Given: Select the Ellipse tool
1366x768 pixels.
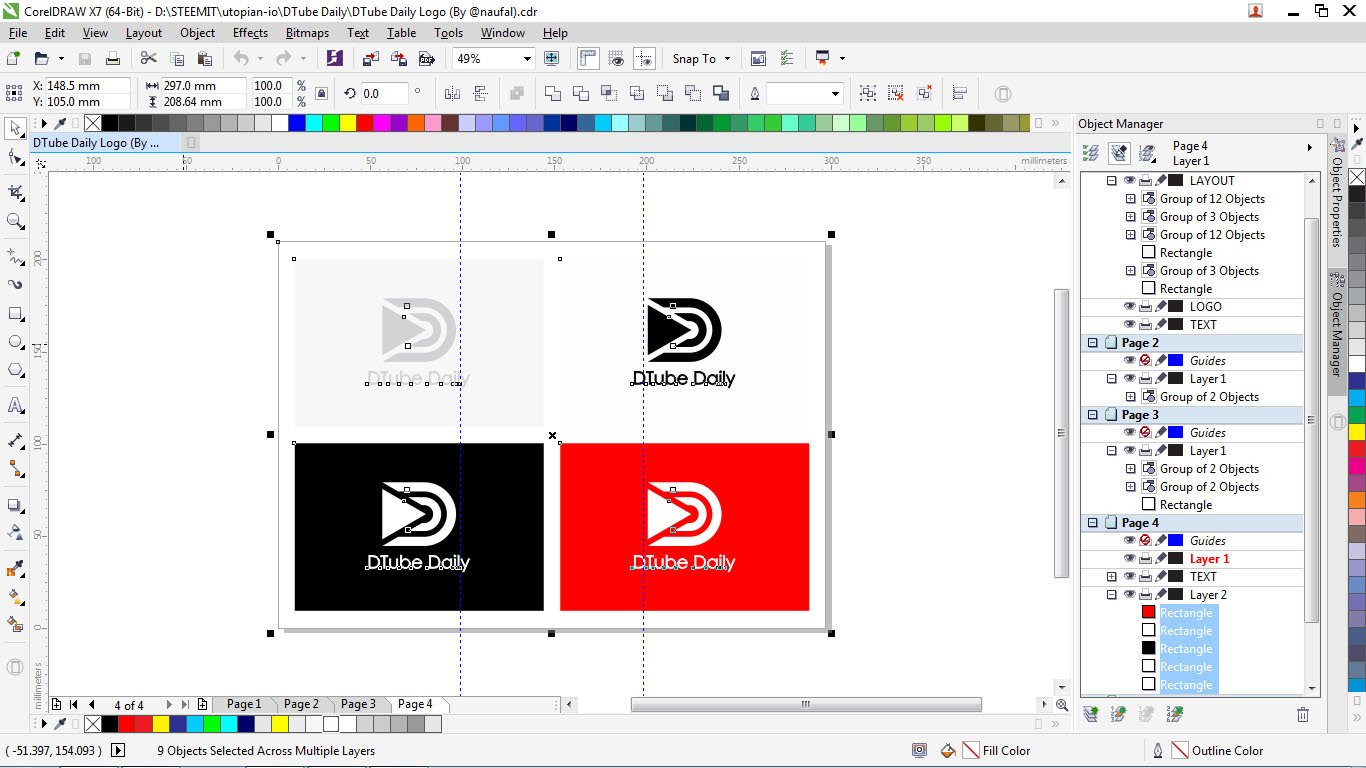Looking at the screenshot, I should pyautogui.click(x=15, y=341).
